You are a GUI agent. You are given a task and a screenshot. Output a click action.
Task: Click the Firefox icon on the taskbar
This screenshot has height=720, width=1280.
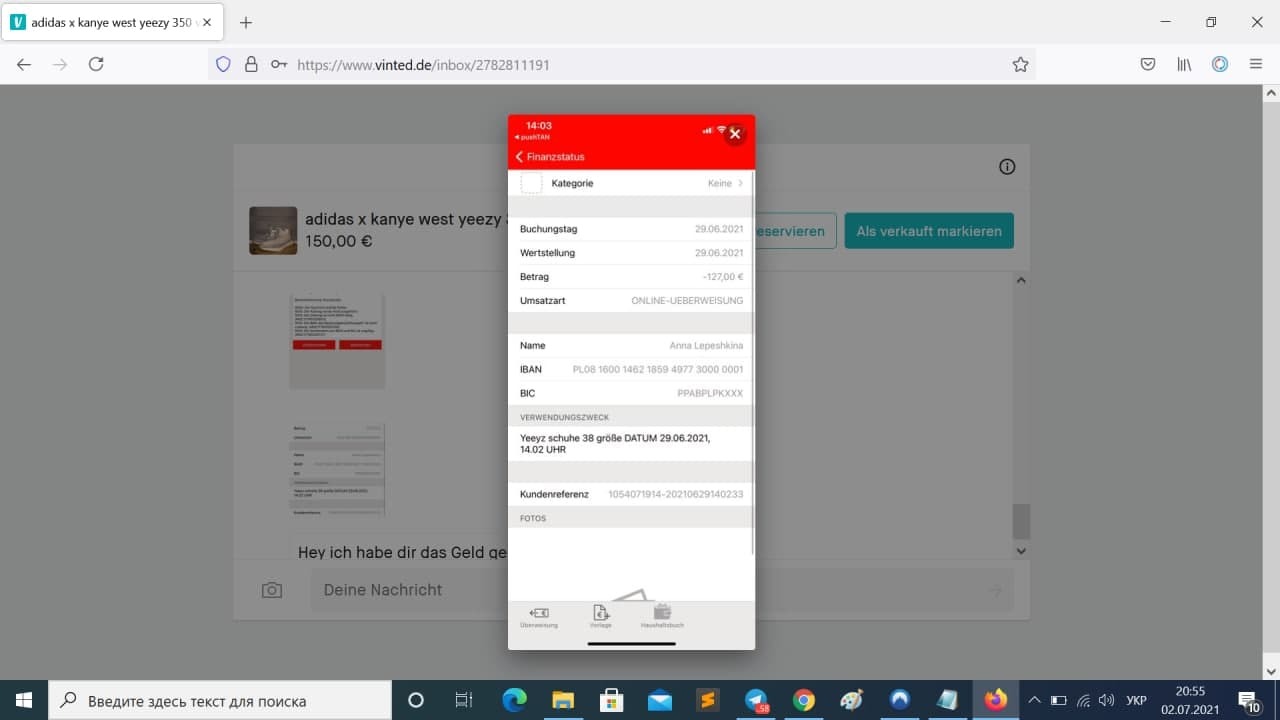click(996, 700)
